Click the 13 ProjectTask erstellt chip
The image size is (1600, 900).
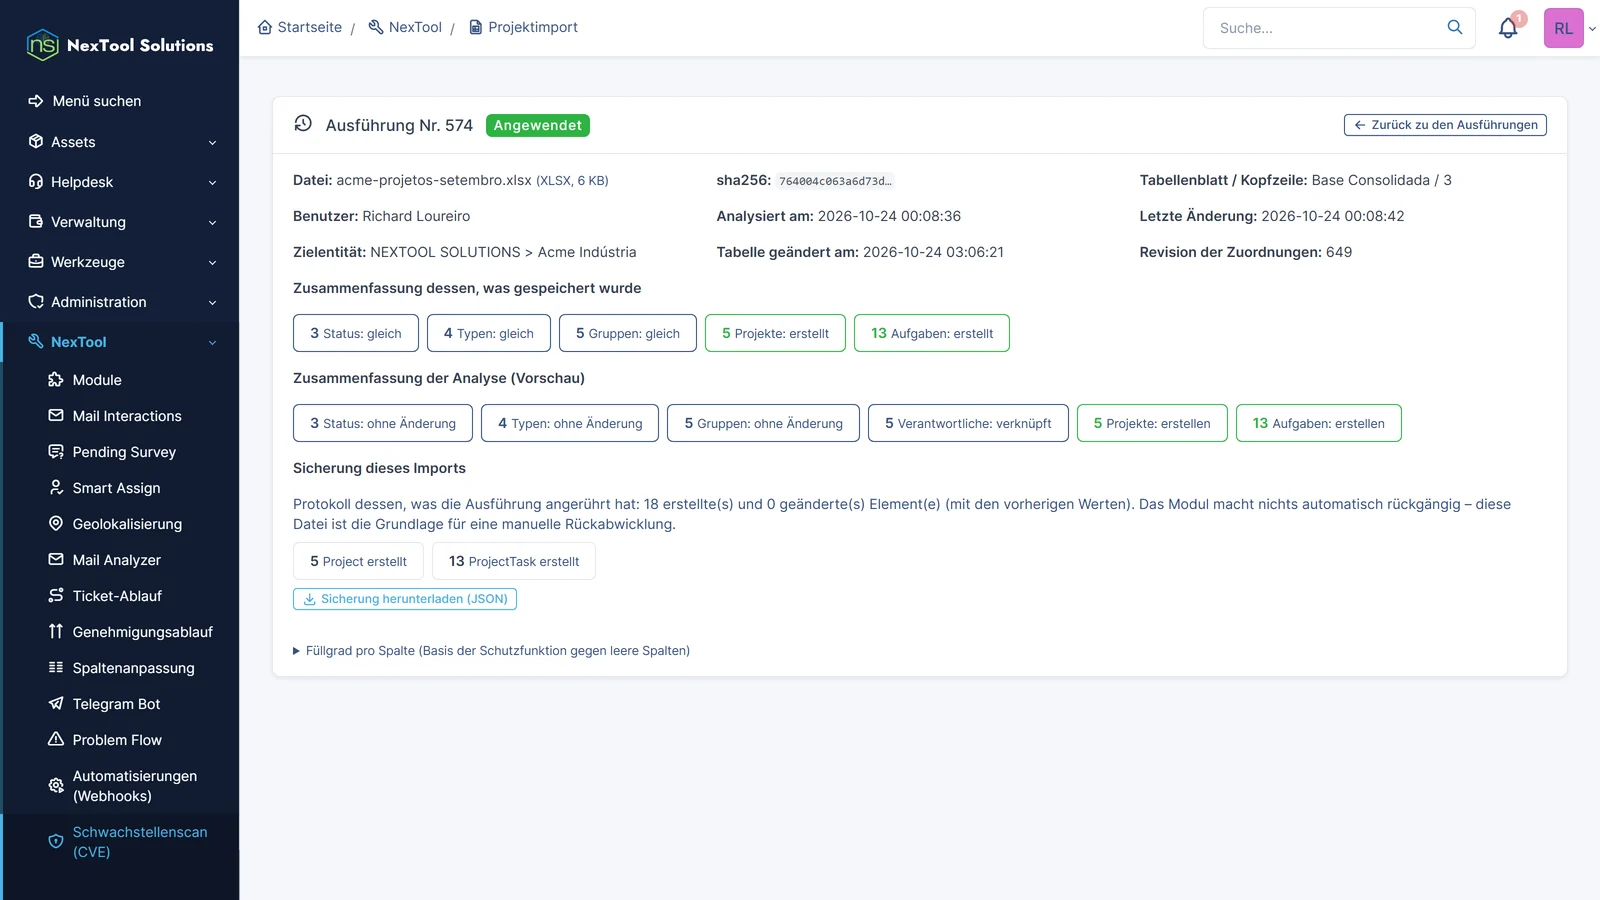click(514, 561)
